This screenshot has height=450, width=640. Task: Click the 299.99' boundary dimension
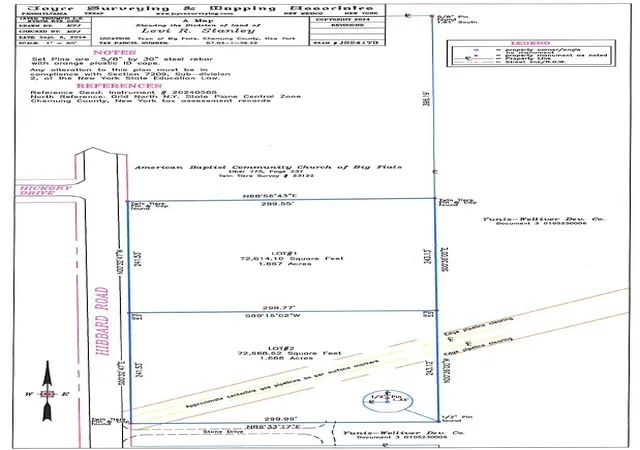point(281,419)
